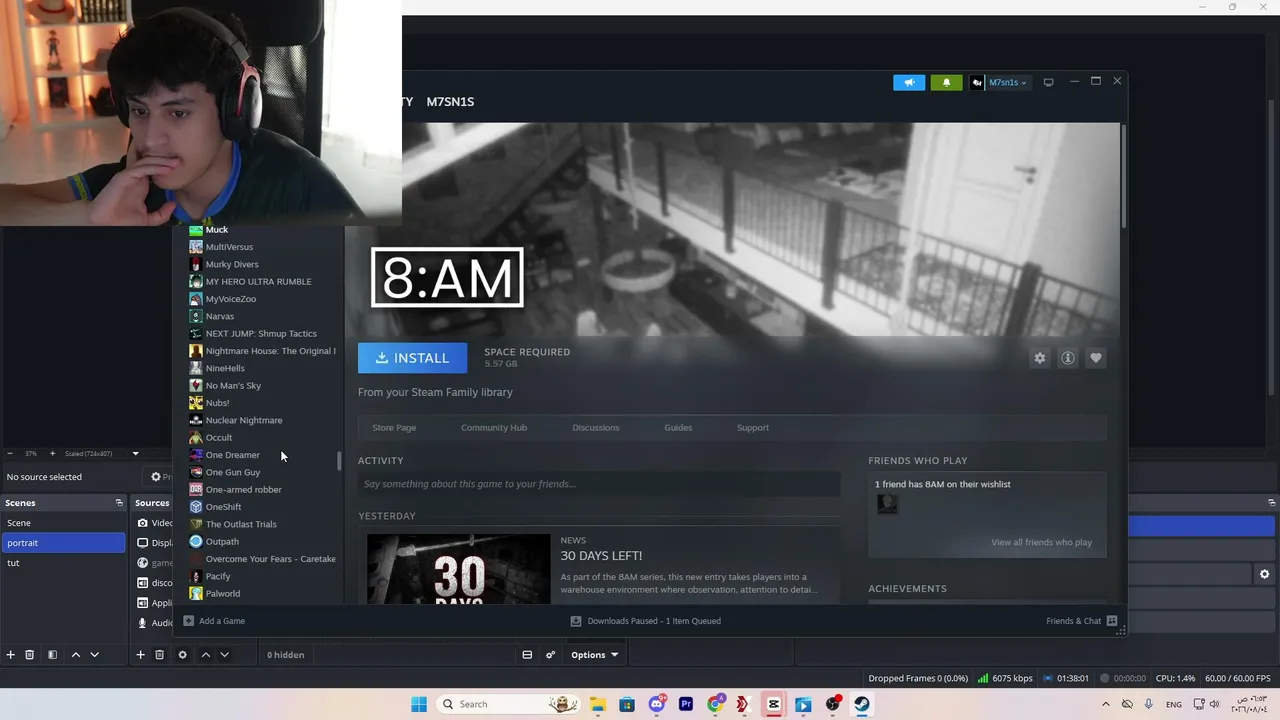This screenshot has width=1280, height=720.
Task: Switch Steam to Big Picture mode
Action: [x=1048, y=82]
